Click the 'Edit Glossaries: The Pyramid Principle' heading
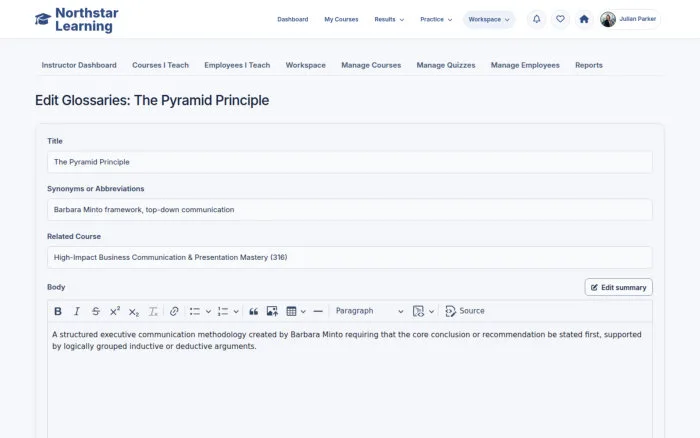The width and height of the screenshot is (700, 438). click(152, 100)
